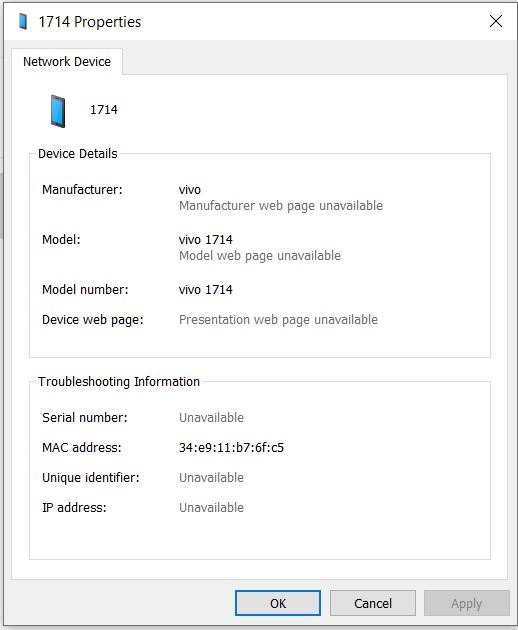Viewport: 518px width, 630px height.
Task: Click the device name 1714 beside icon
Action: pos(104,110)
